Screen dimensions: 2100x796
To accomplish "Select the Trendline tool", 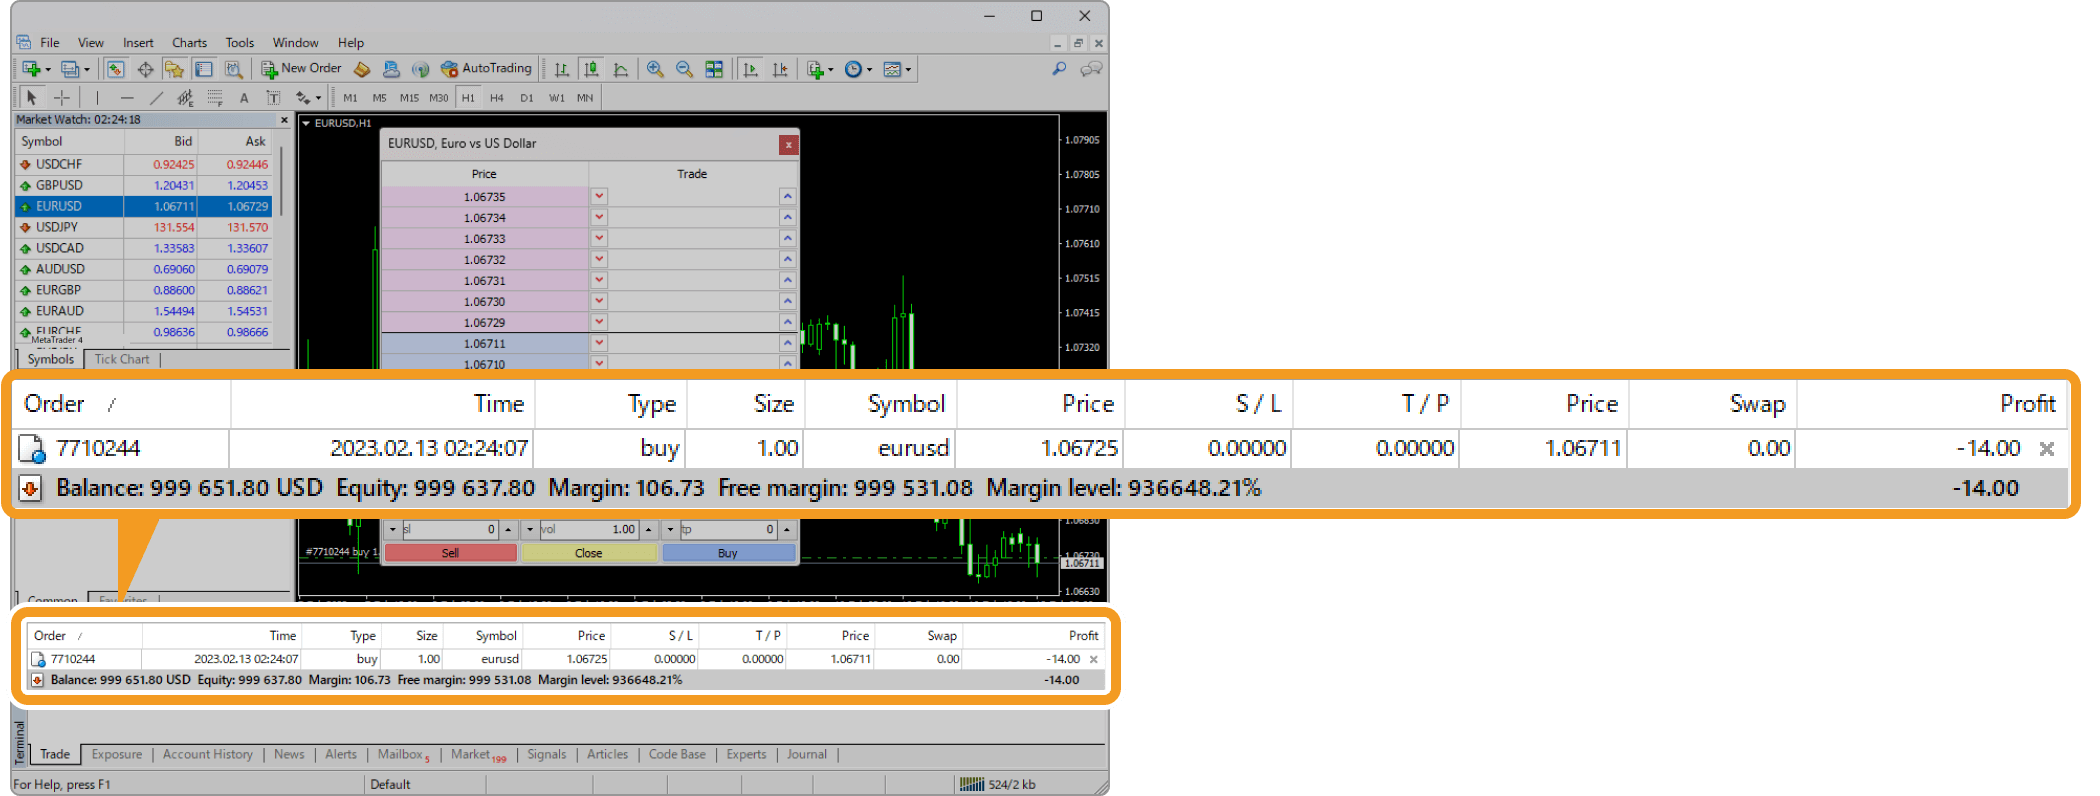I will tap(156, 97).
